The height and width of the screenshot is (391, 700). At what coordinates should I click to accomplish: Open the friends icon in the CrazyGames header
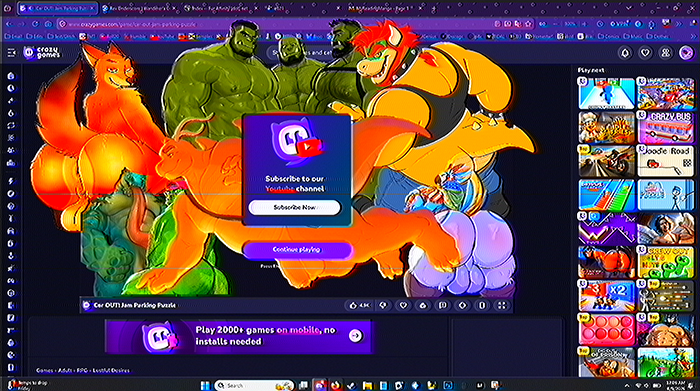click(x=665, y=53)
